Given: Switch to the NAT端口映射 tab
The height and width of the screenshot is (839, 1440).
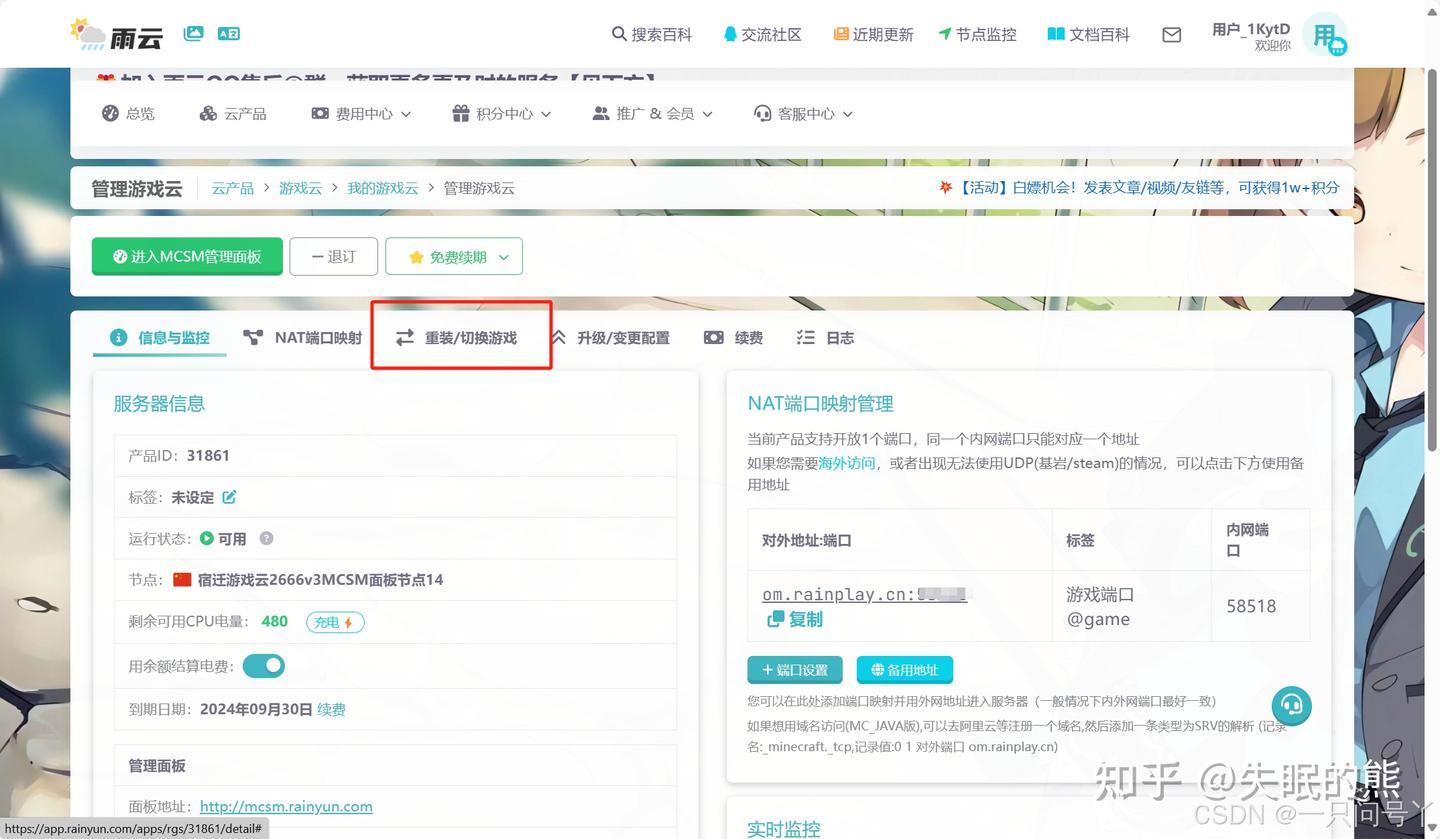Looking at the screenshot, I should (x=302, y=337).
